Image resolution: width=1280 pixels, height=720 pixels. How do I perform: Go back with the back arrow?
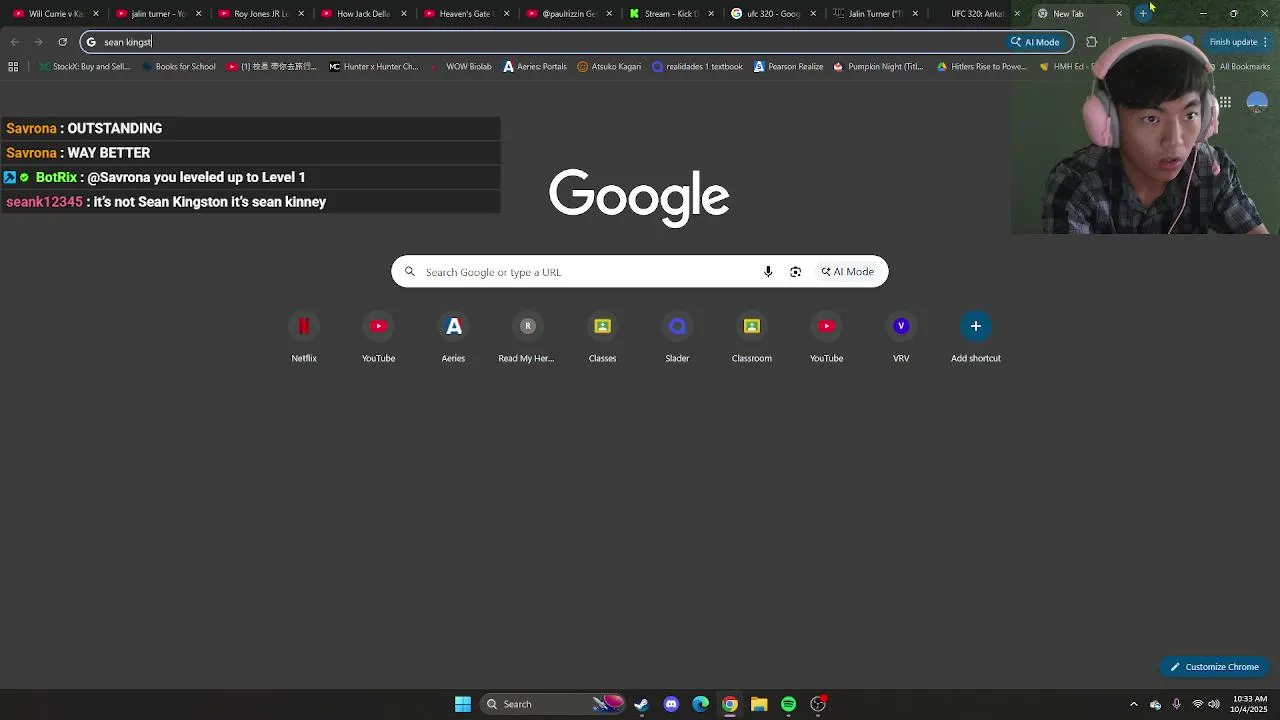(14, 42)
